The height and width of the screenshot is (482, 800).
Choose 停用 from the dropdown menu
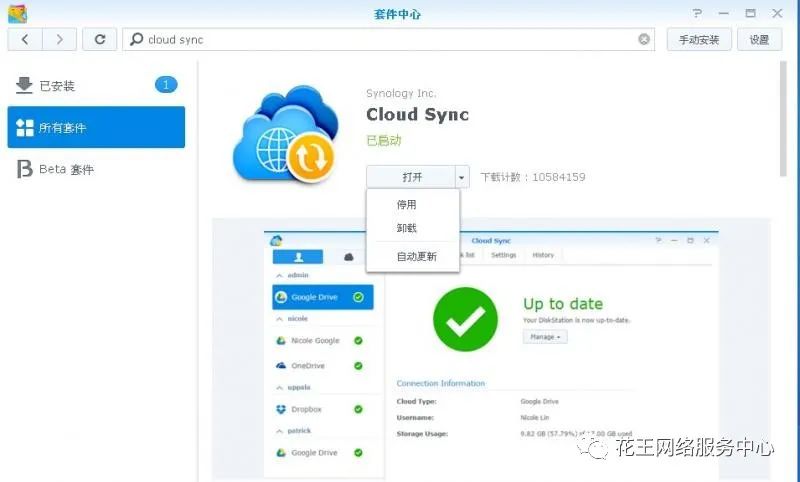(x=413, y=205)
